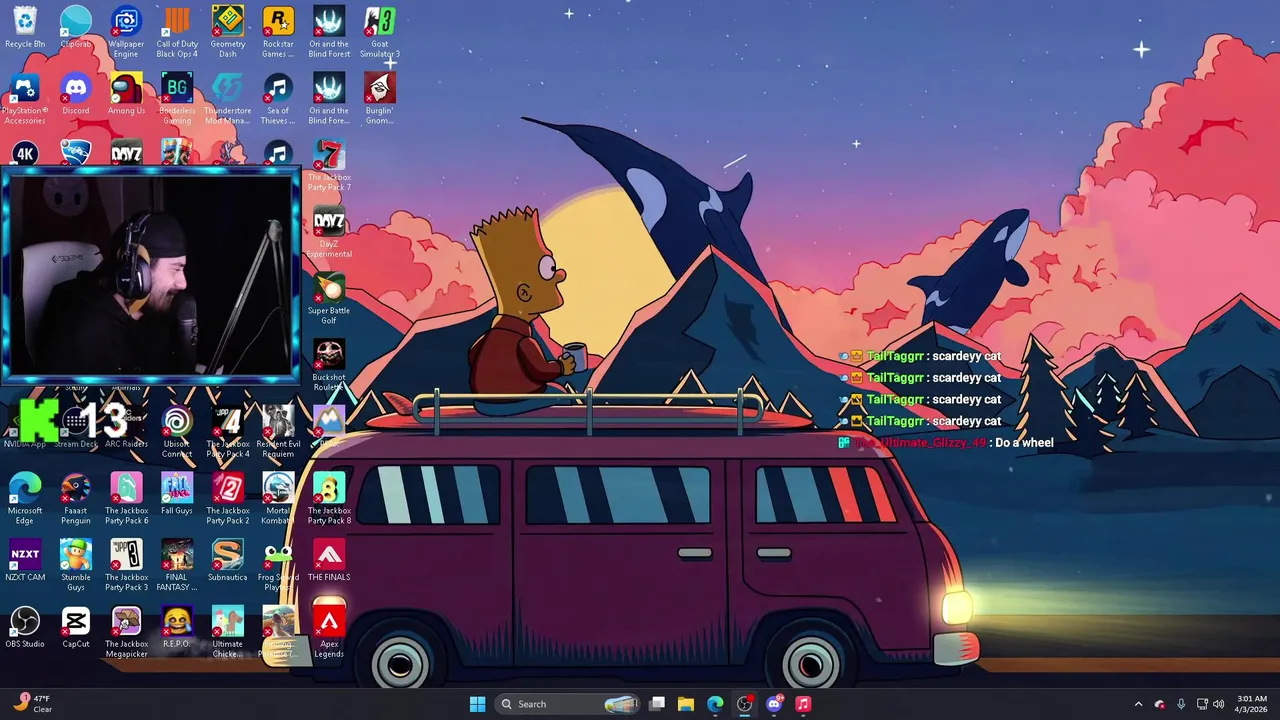Select the Among Us desktop icon

(x=126, y=95)
